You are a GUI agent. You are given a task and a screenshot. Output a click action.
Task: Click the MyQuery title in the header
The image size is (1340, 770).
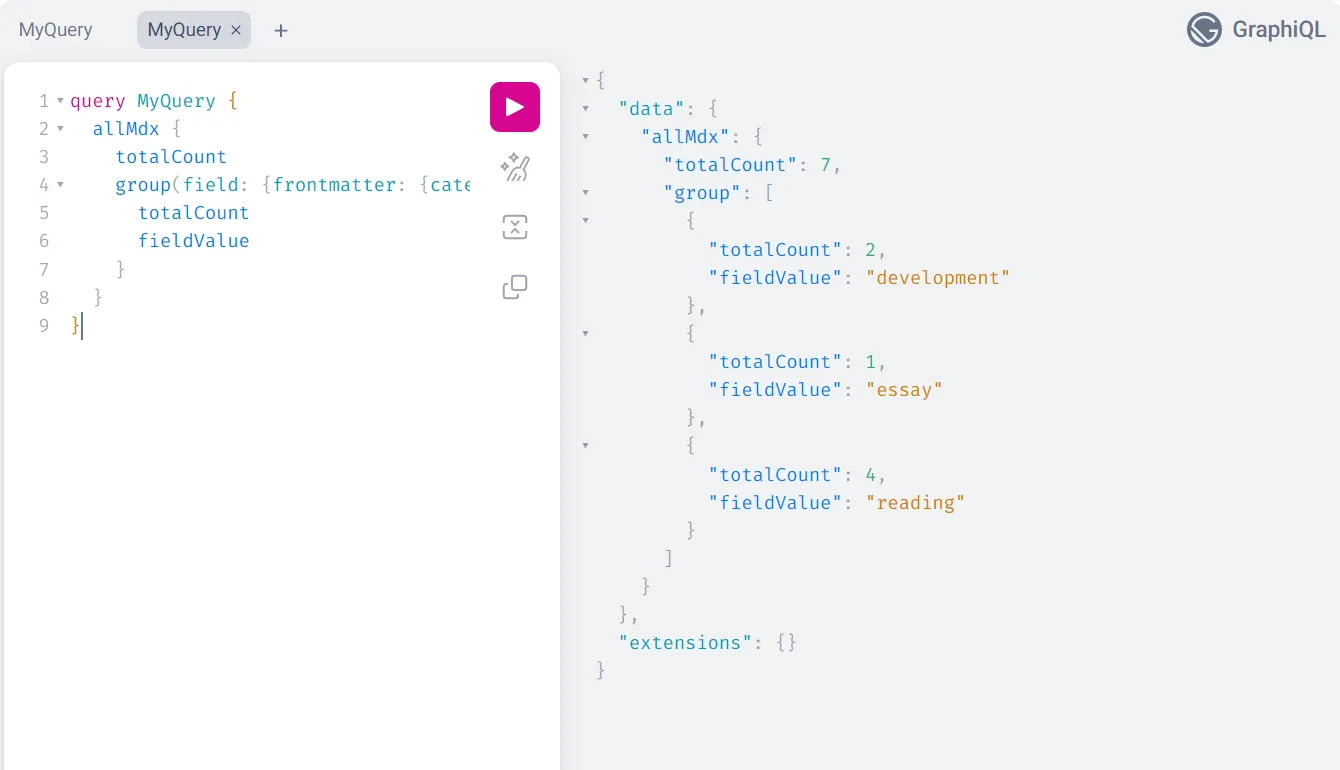pyautogui.click(x=55, y=29)
